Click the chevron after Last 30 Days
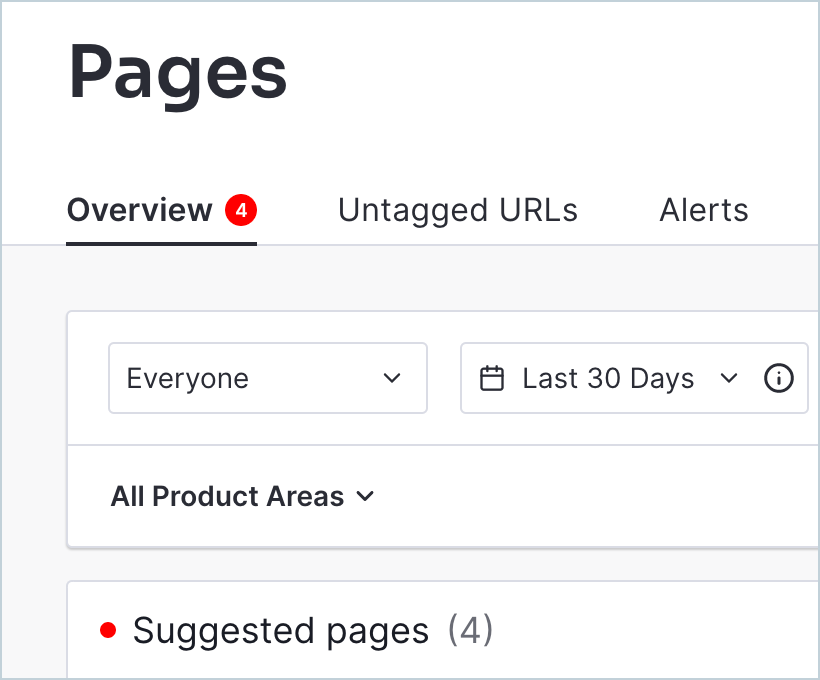820x680 pixels. [729, 379]
